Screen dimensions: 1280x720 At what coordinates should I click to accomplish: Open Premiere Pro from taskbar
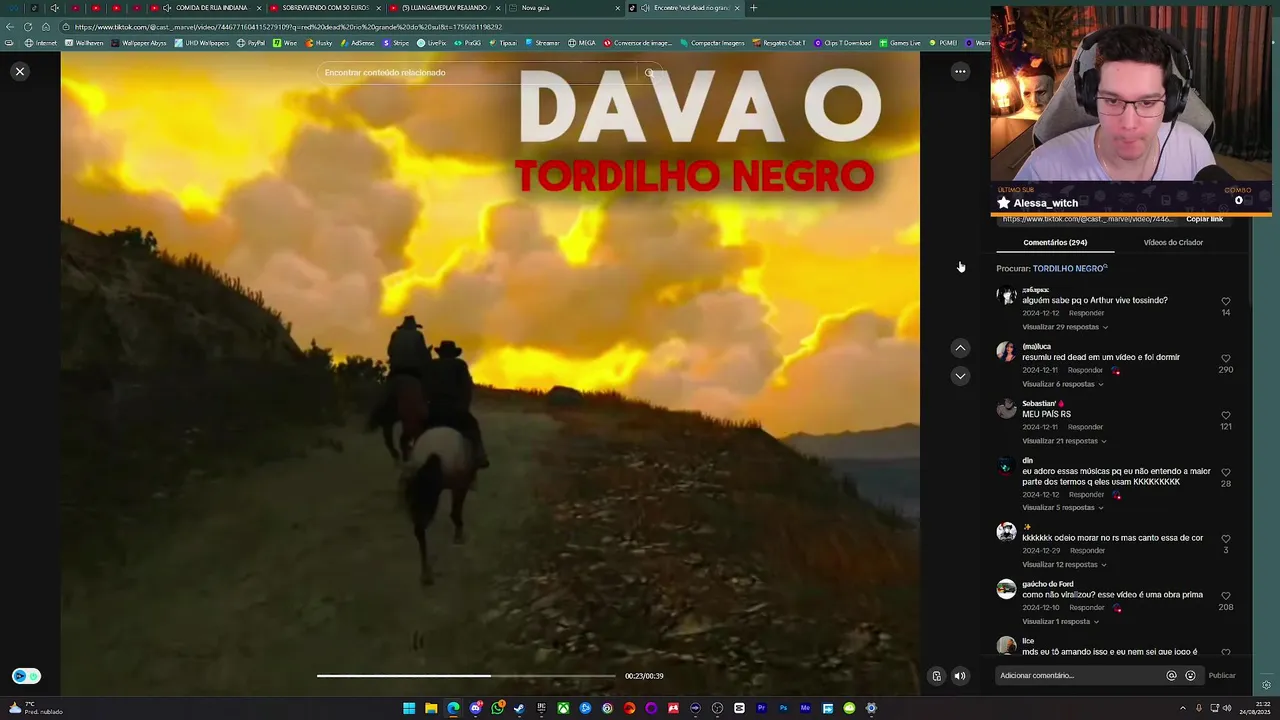761,708
